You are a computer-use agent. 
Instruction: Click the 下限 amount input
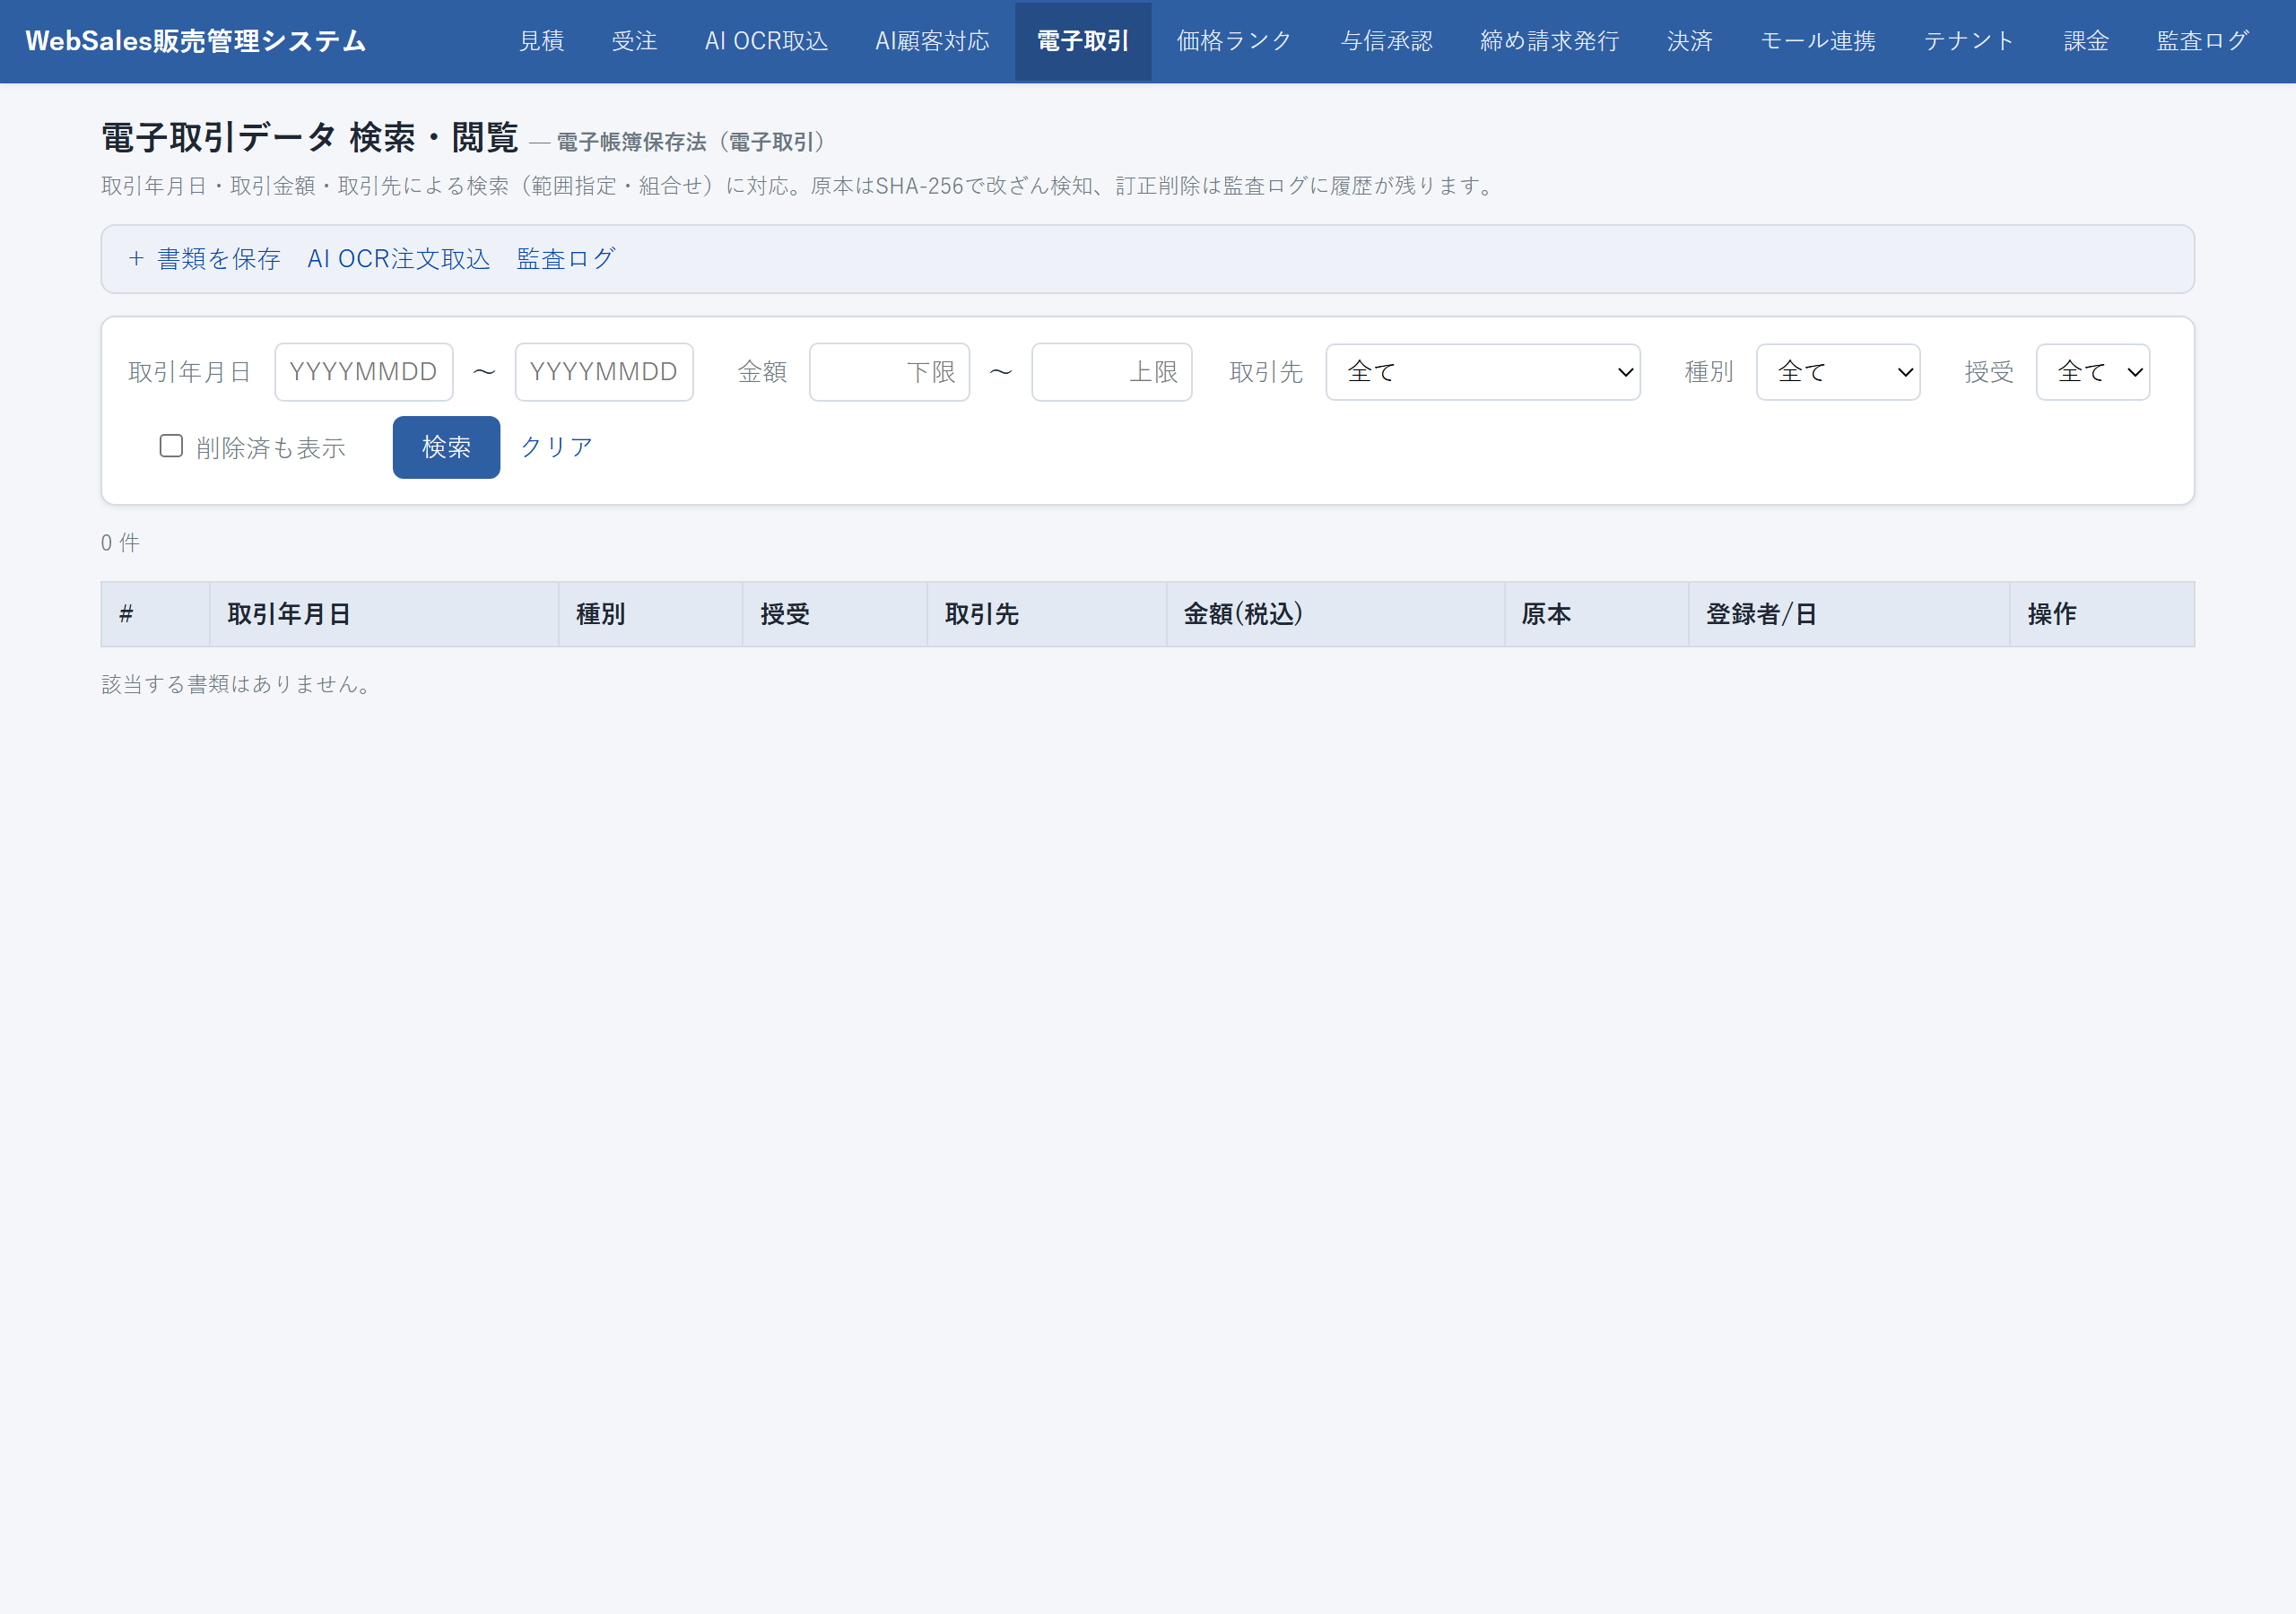(889, 372)
